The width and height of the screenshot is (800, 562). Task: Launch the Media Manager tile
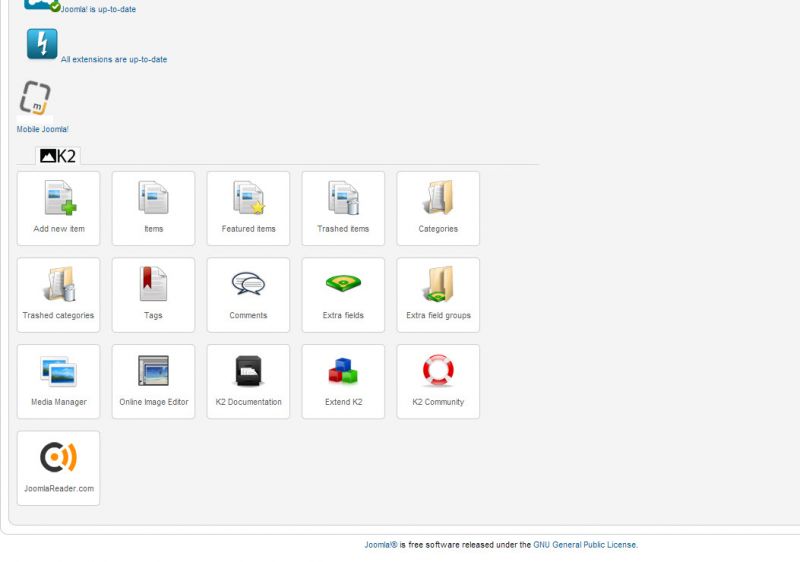click(59, 382)
